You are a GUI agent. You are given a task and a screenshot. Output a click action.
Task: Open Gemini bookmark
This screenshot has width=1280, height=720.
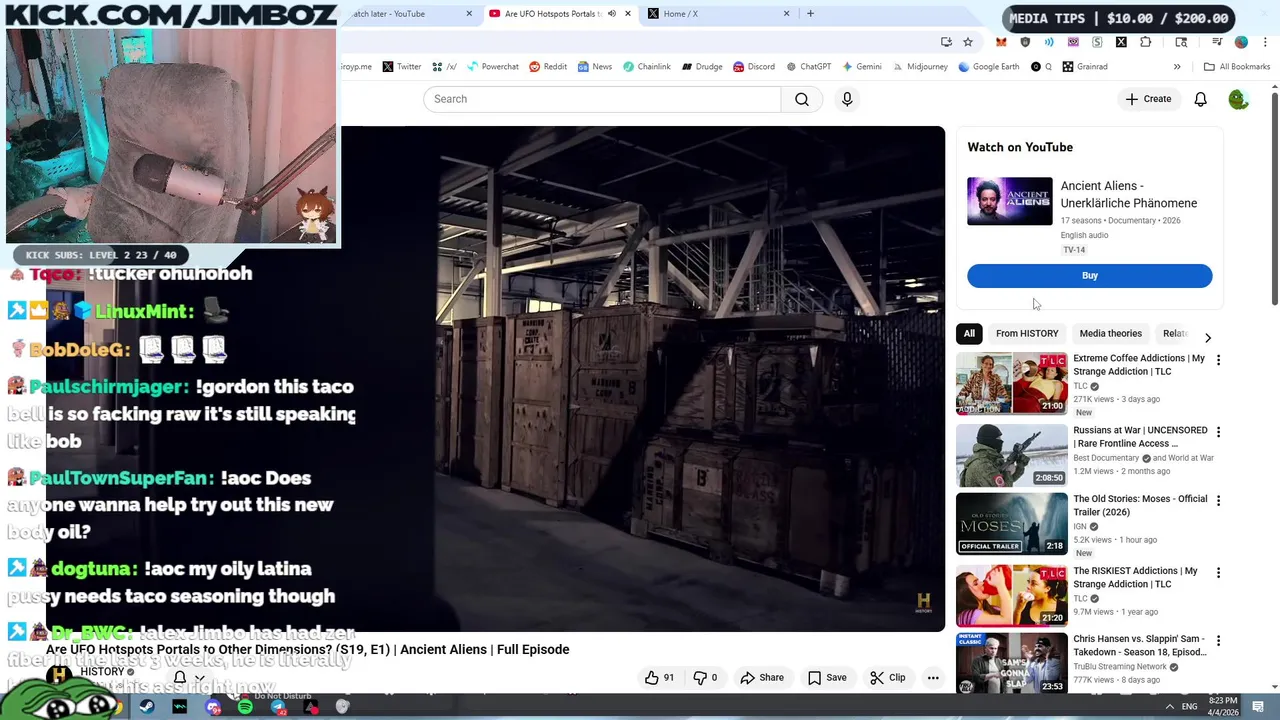[861, 67]
